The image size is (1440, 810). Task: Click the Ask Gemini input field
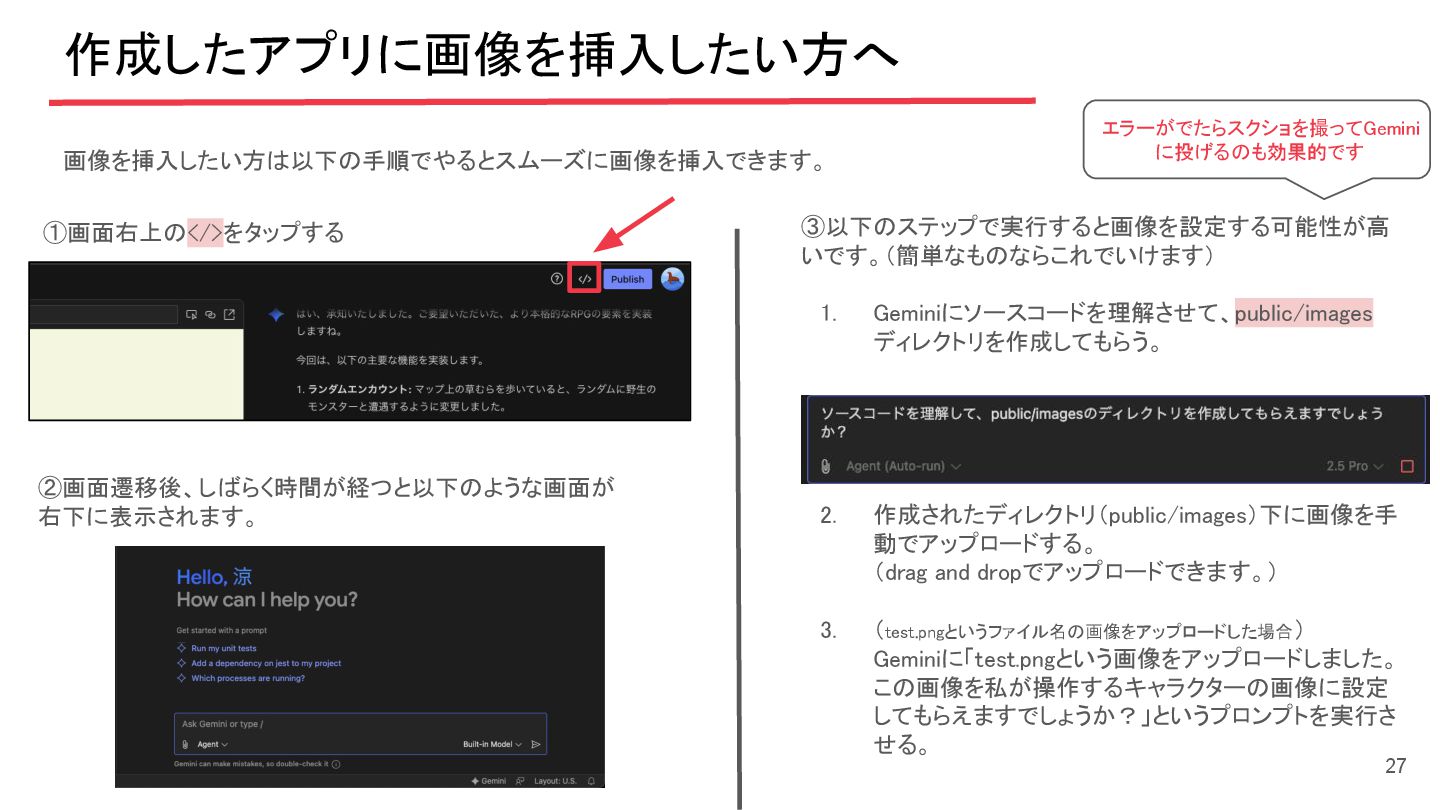pos(360,723)
